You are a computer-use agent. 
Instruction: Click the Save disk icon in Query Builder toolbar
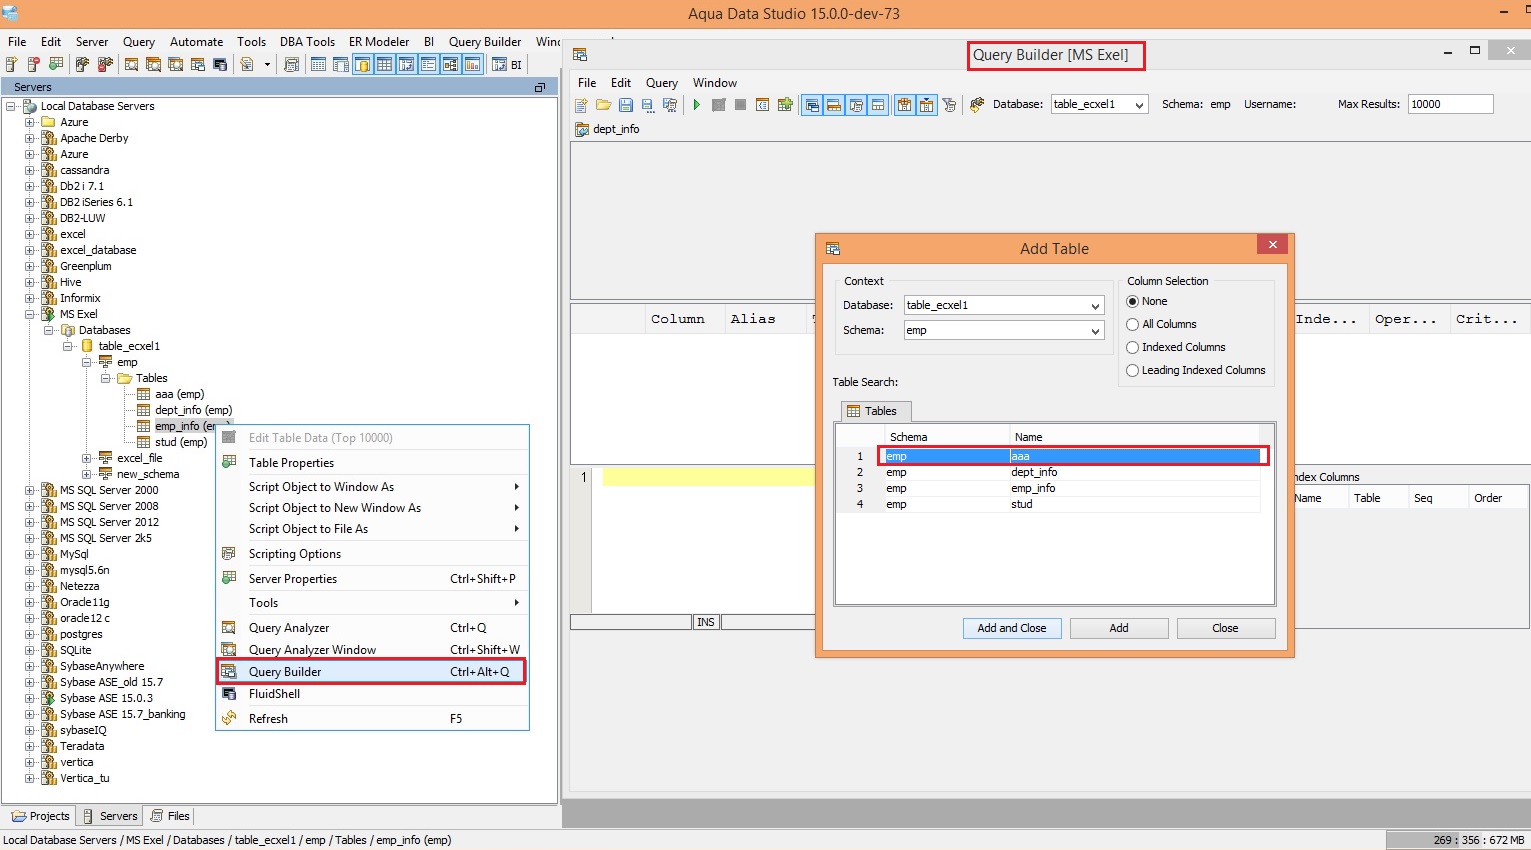pos(626,104)
